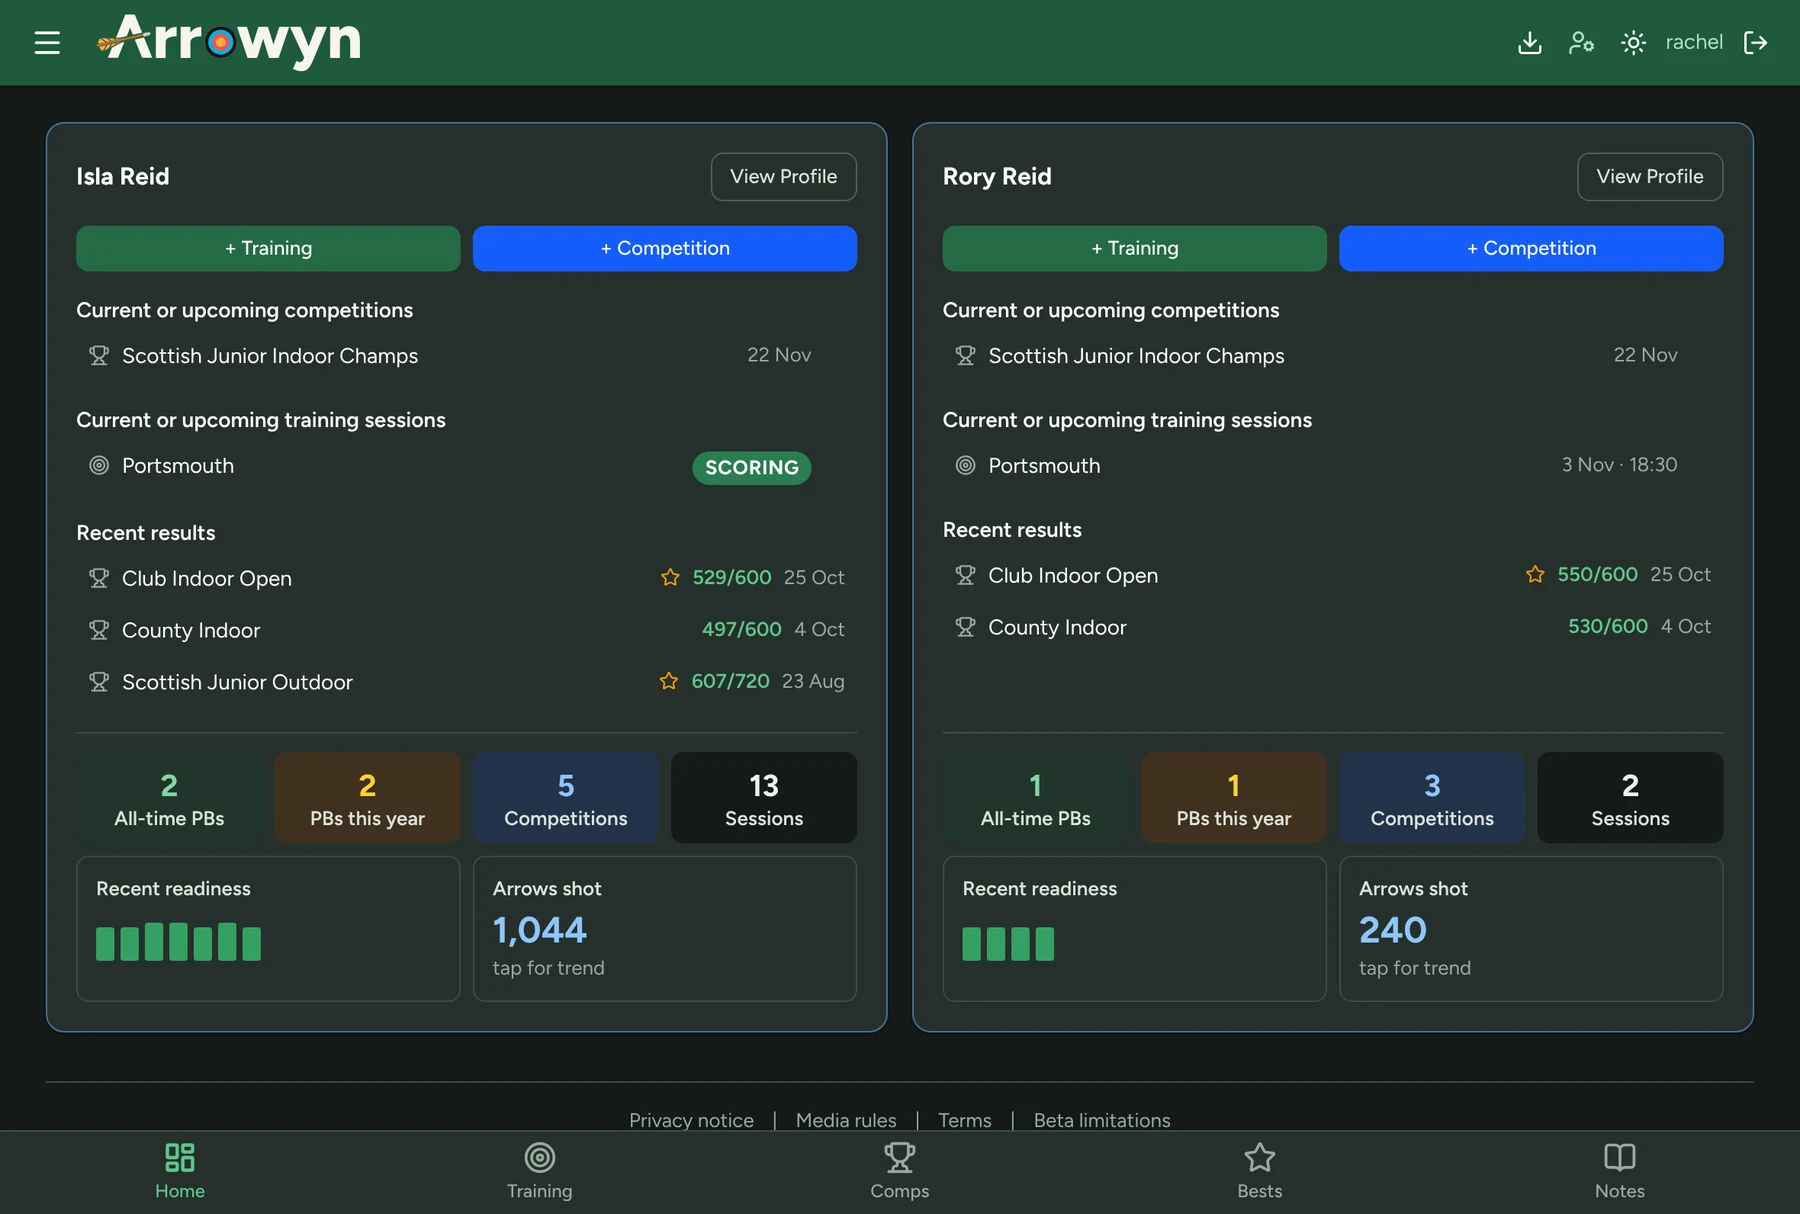Screen dimensions: 1800x1214
Task: Switch to the Bests tab
Action: point(1260,1172)
